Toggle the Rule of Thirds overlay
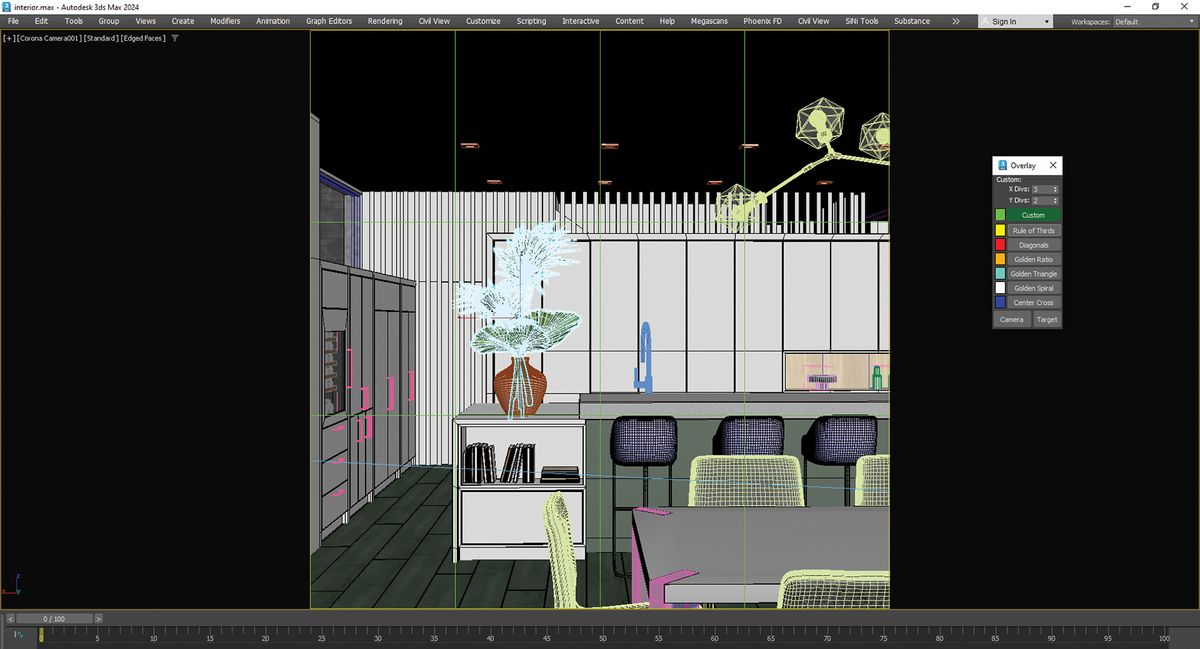The height and width of the screenshot is (649, 1200). pyautogui.click(x=1033, y=230)
